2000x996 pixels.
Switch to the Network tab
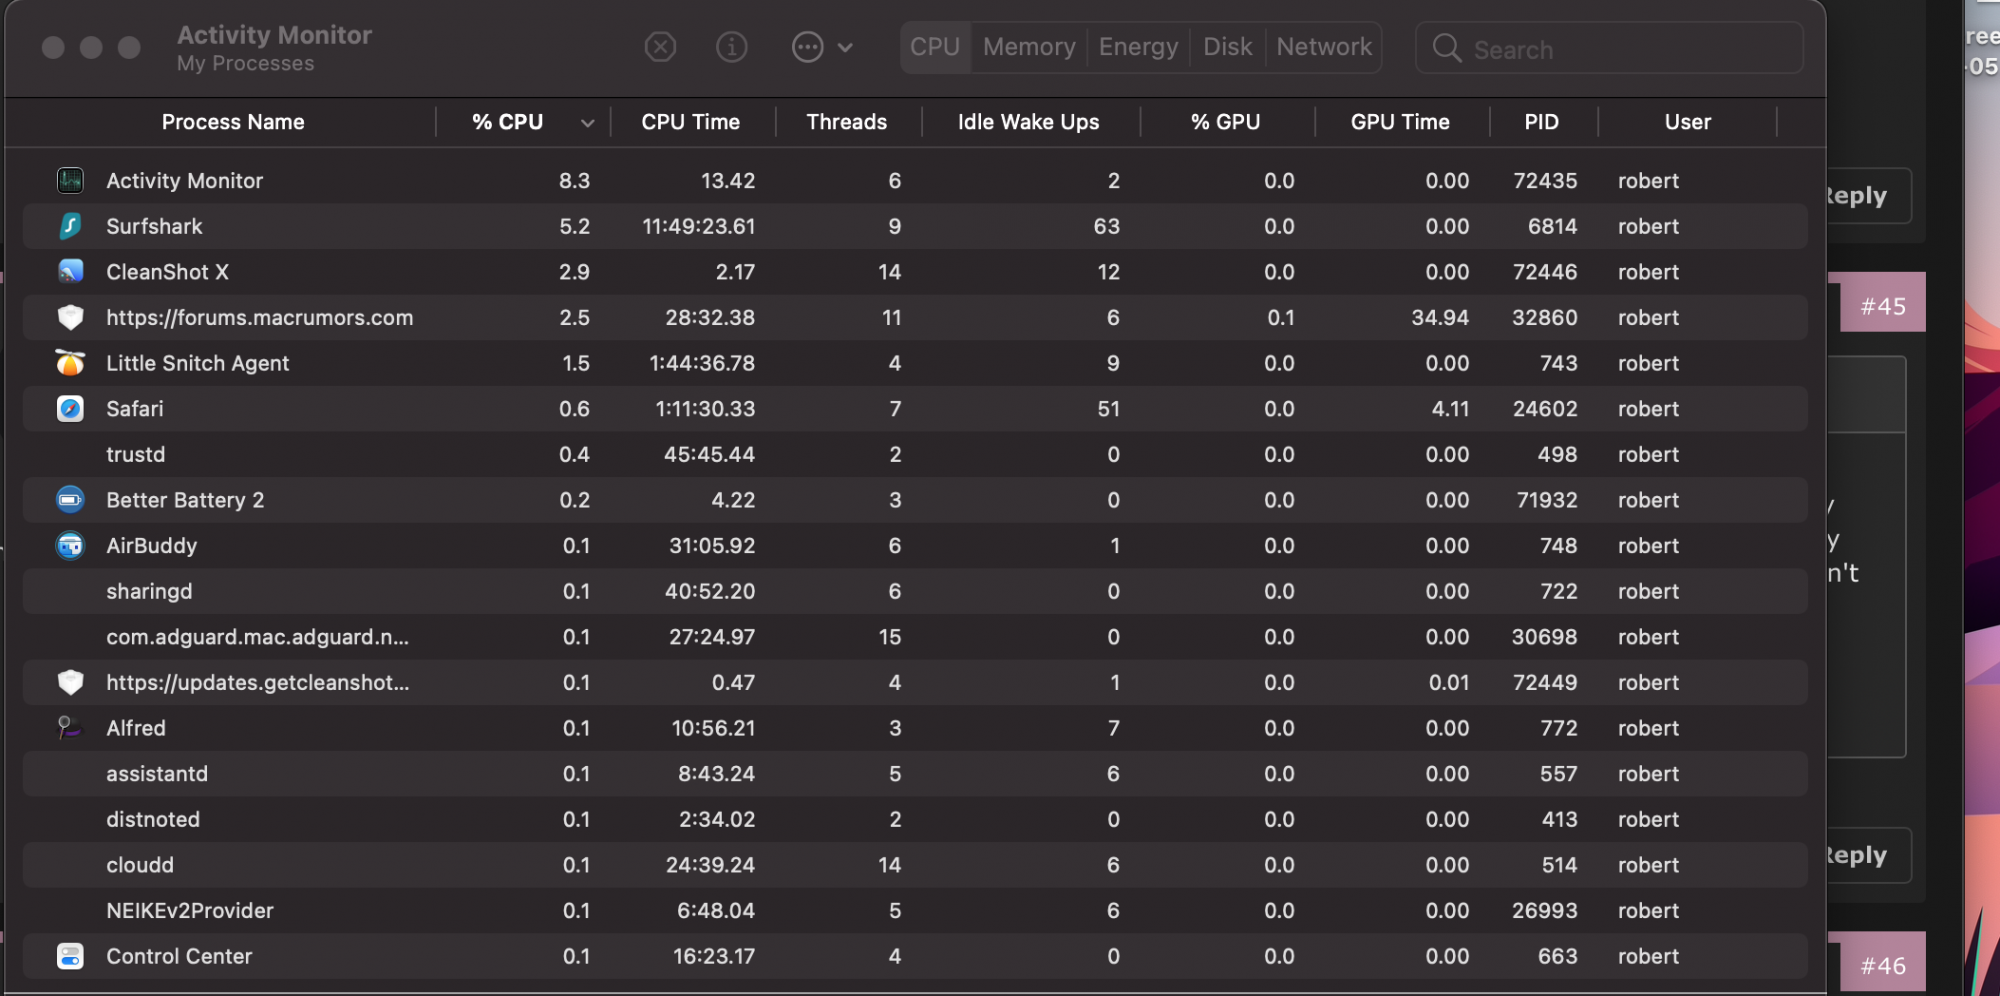click(1324, 47)
